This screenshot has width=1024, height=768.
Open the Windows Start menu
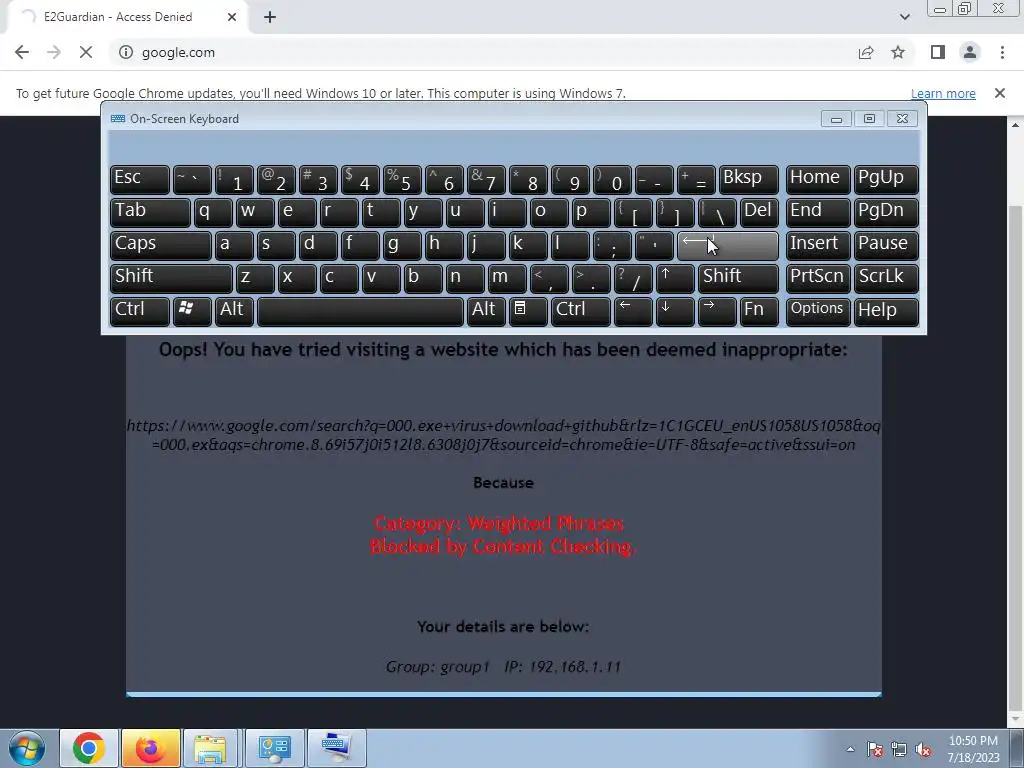pyautogui.click(x=27, y=748)
